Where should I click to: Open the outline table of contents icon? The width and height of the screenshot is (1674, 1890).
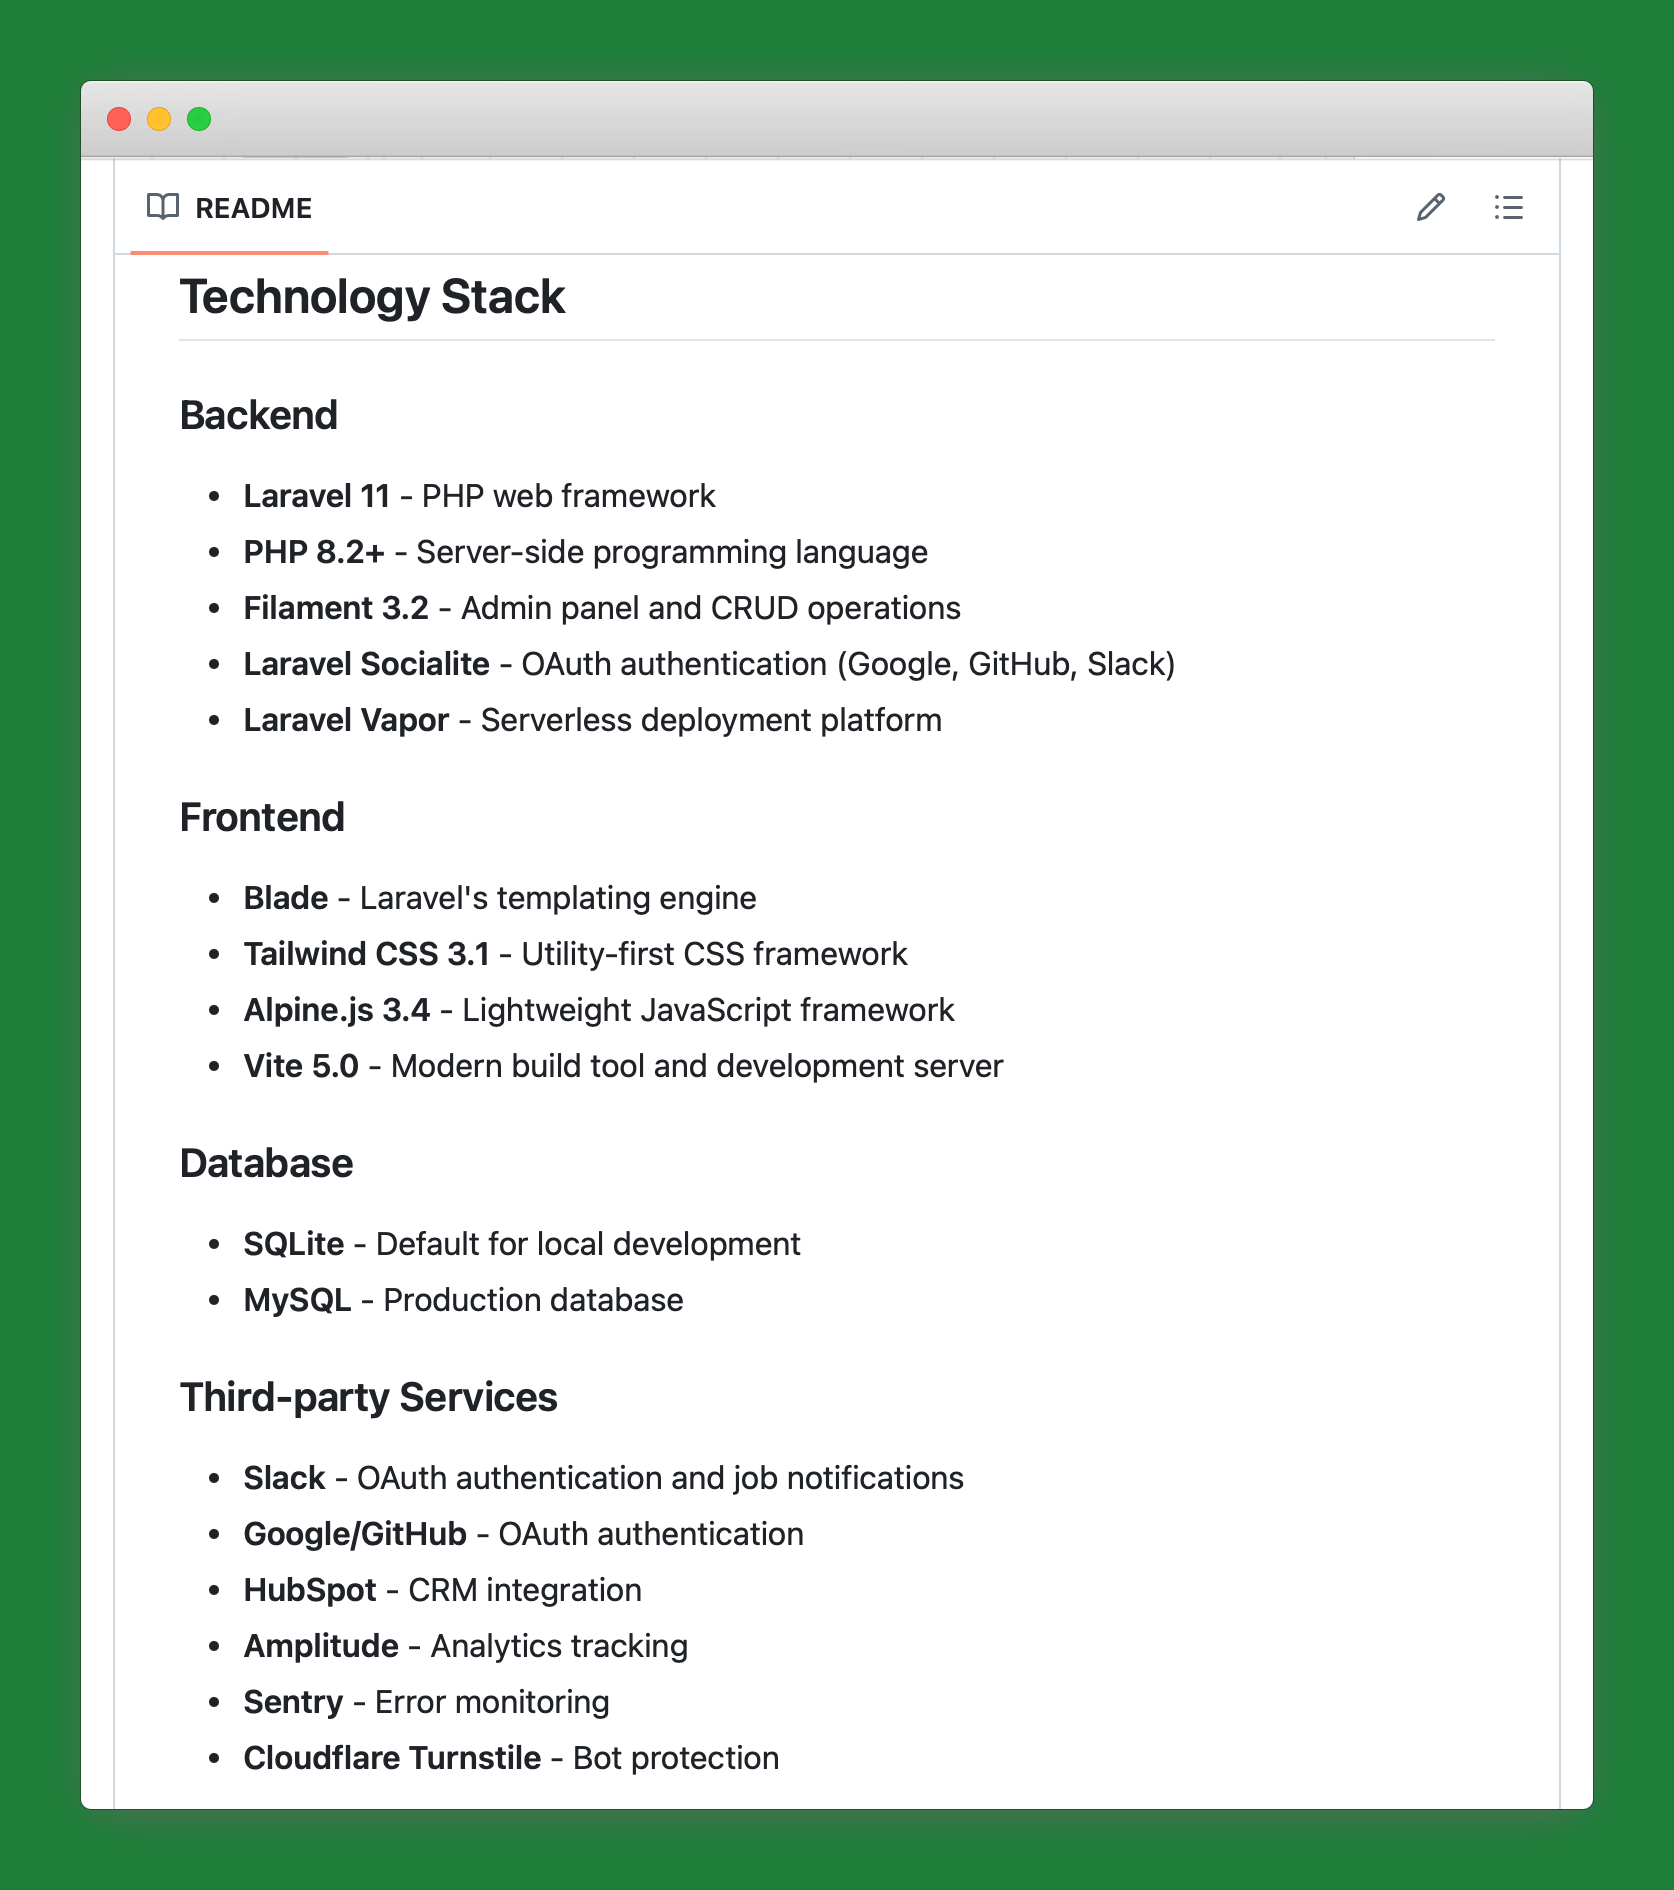1508,207
